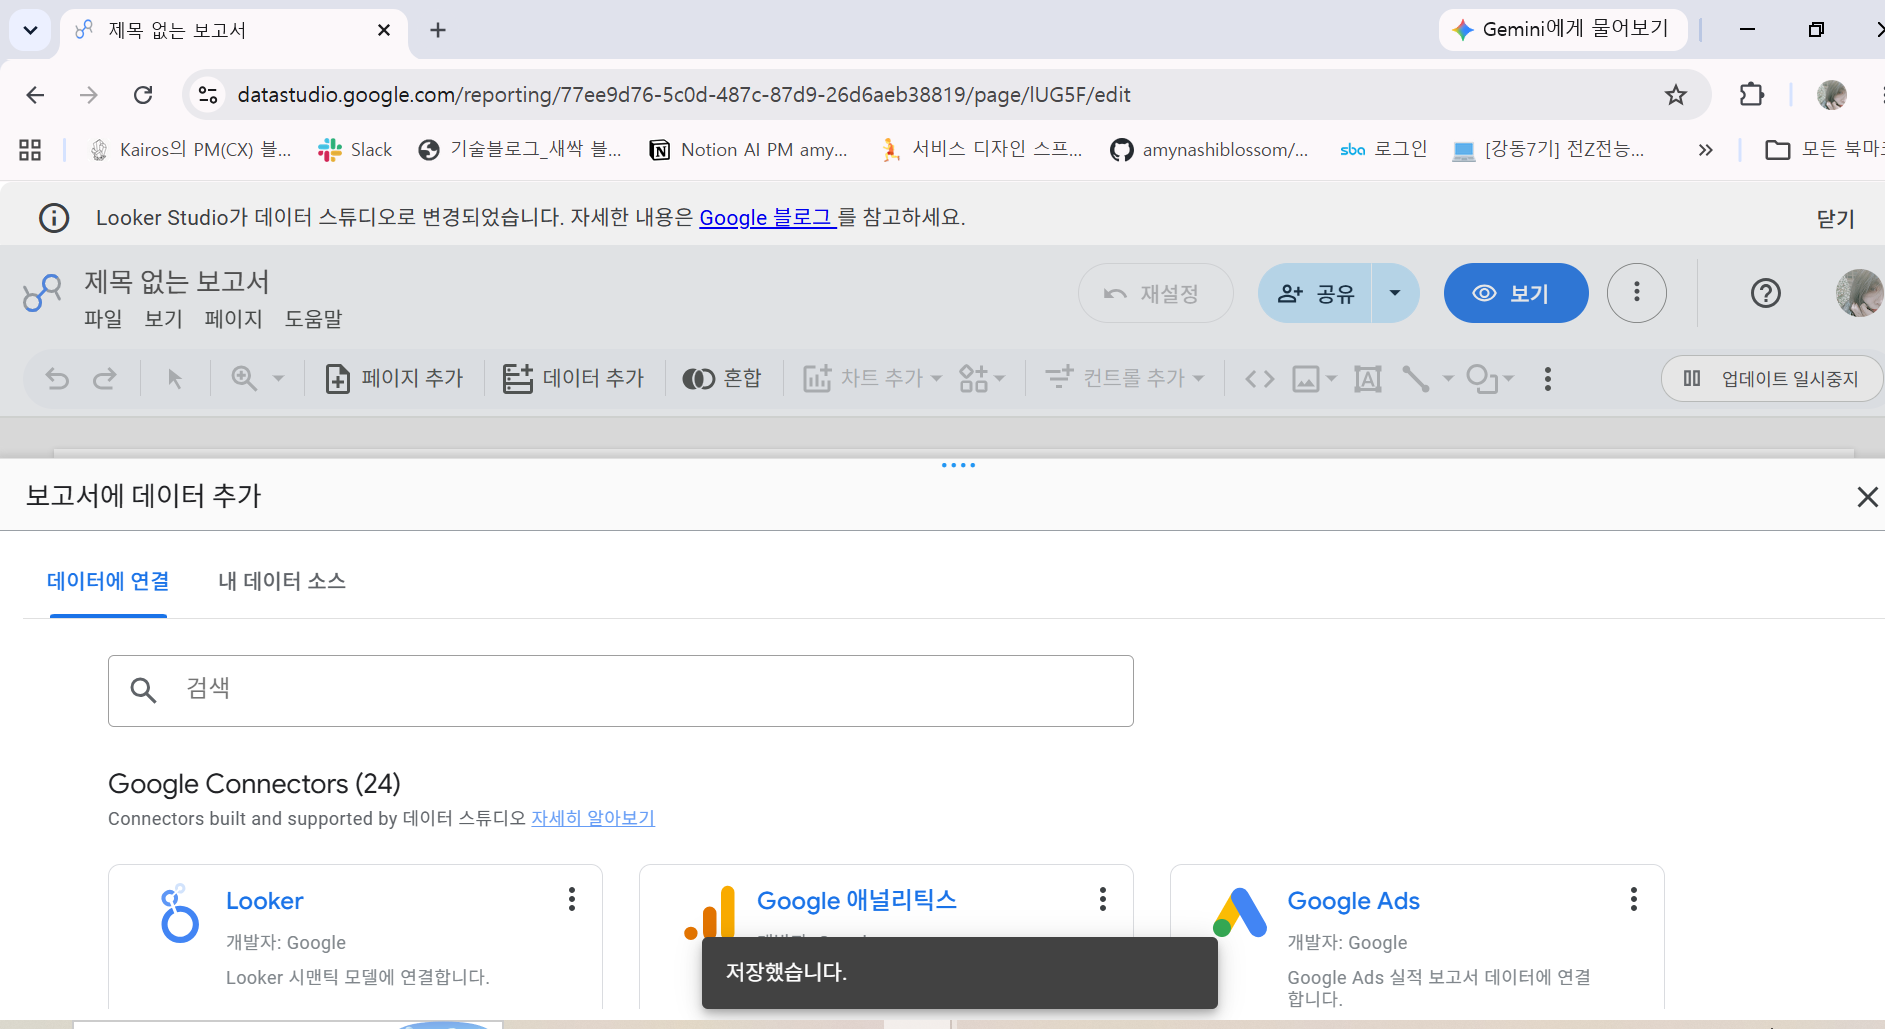Click the redo arrow in the toolbar
Screen dimensions: 1885x1029
coord(104,378)
